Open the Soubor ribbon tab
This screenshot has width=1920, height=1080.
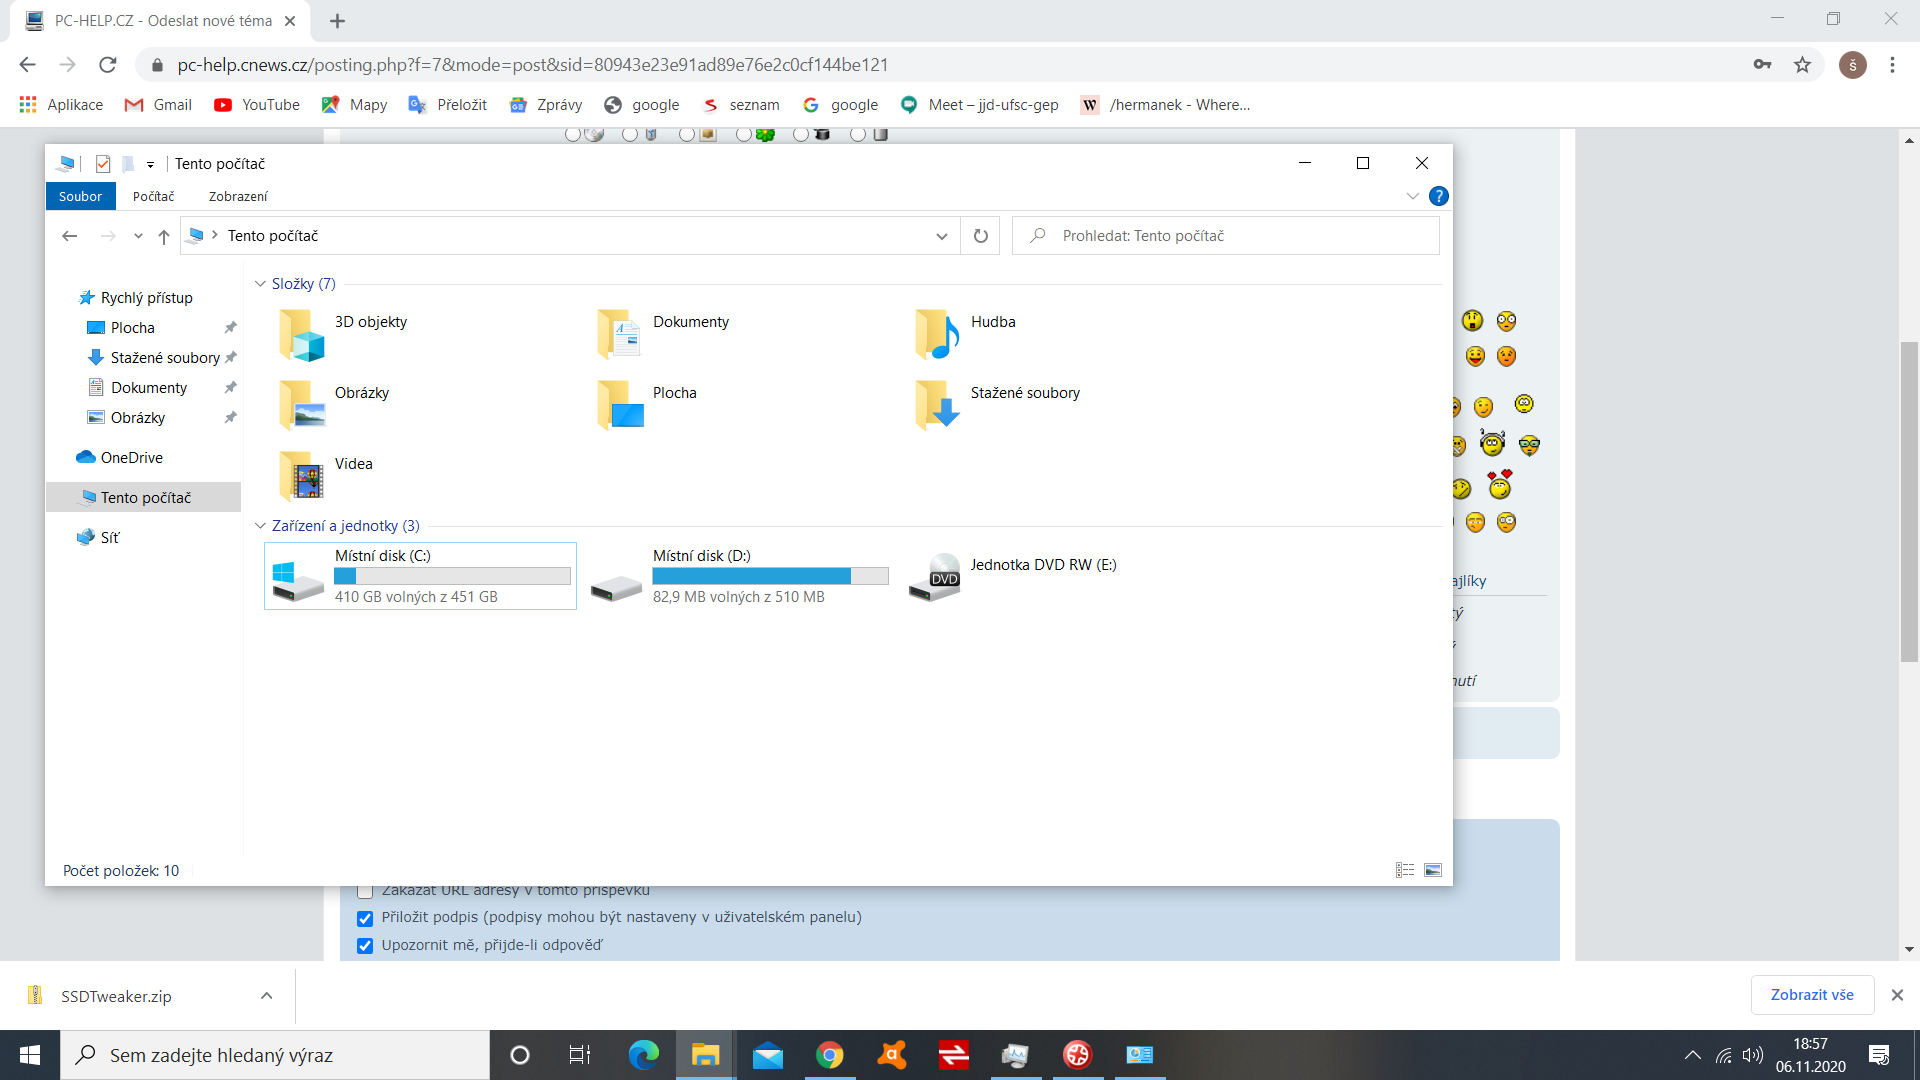click(80, 196)
